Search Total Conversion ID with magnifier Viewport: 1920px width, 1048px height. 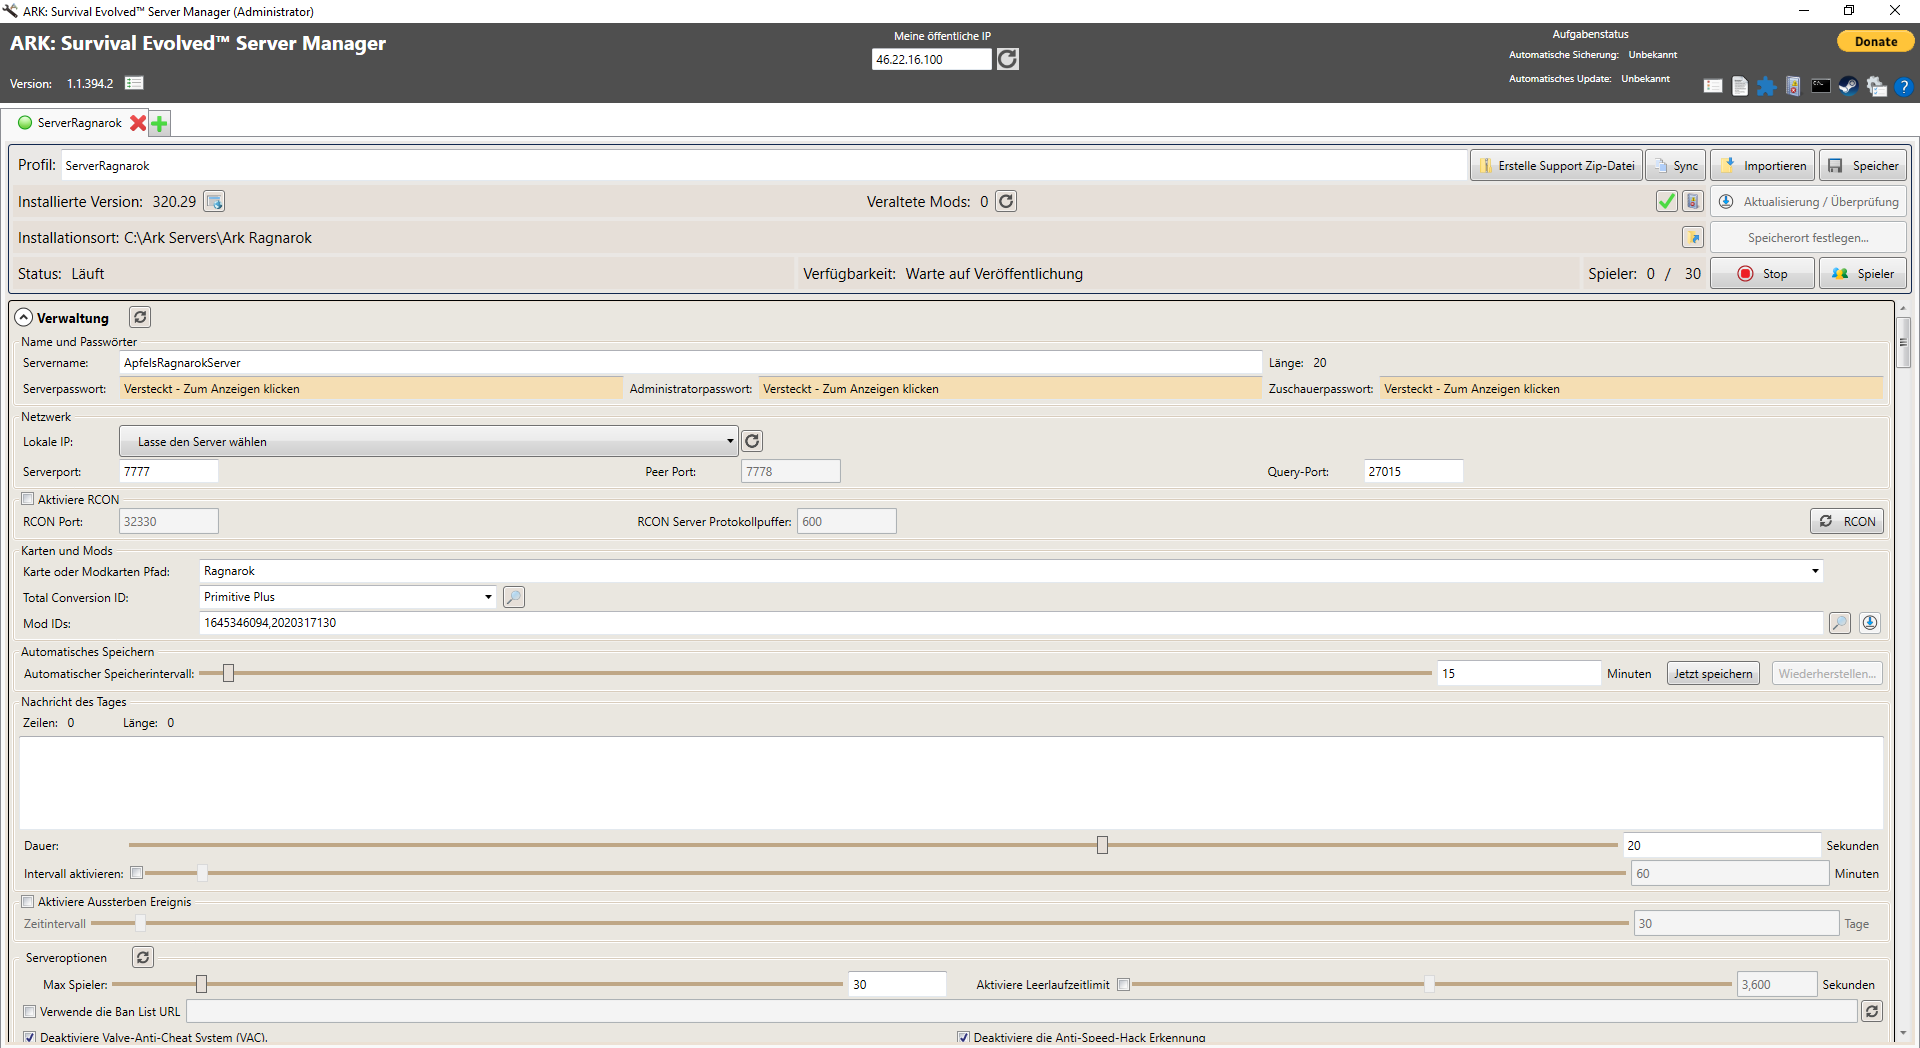pyautogui.click(x=513, y=597)
